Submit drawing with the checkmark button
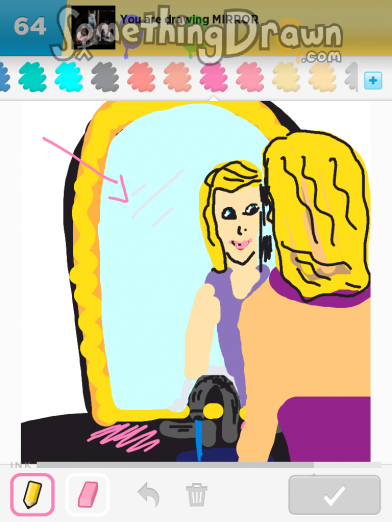The width and height of the screenshot is (392, 522). point(335,495)
